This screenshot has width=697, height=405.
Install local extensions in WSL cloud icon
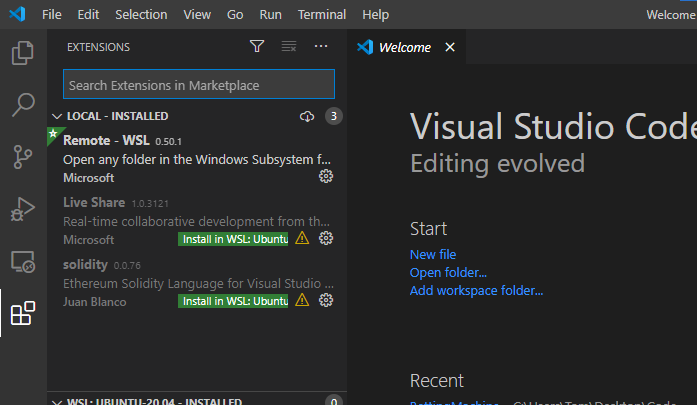[x=307, y=116]
